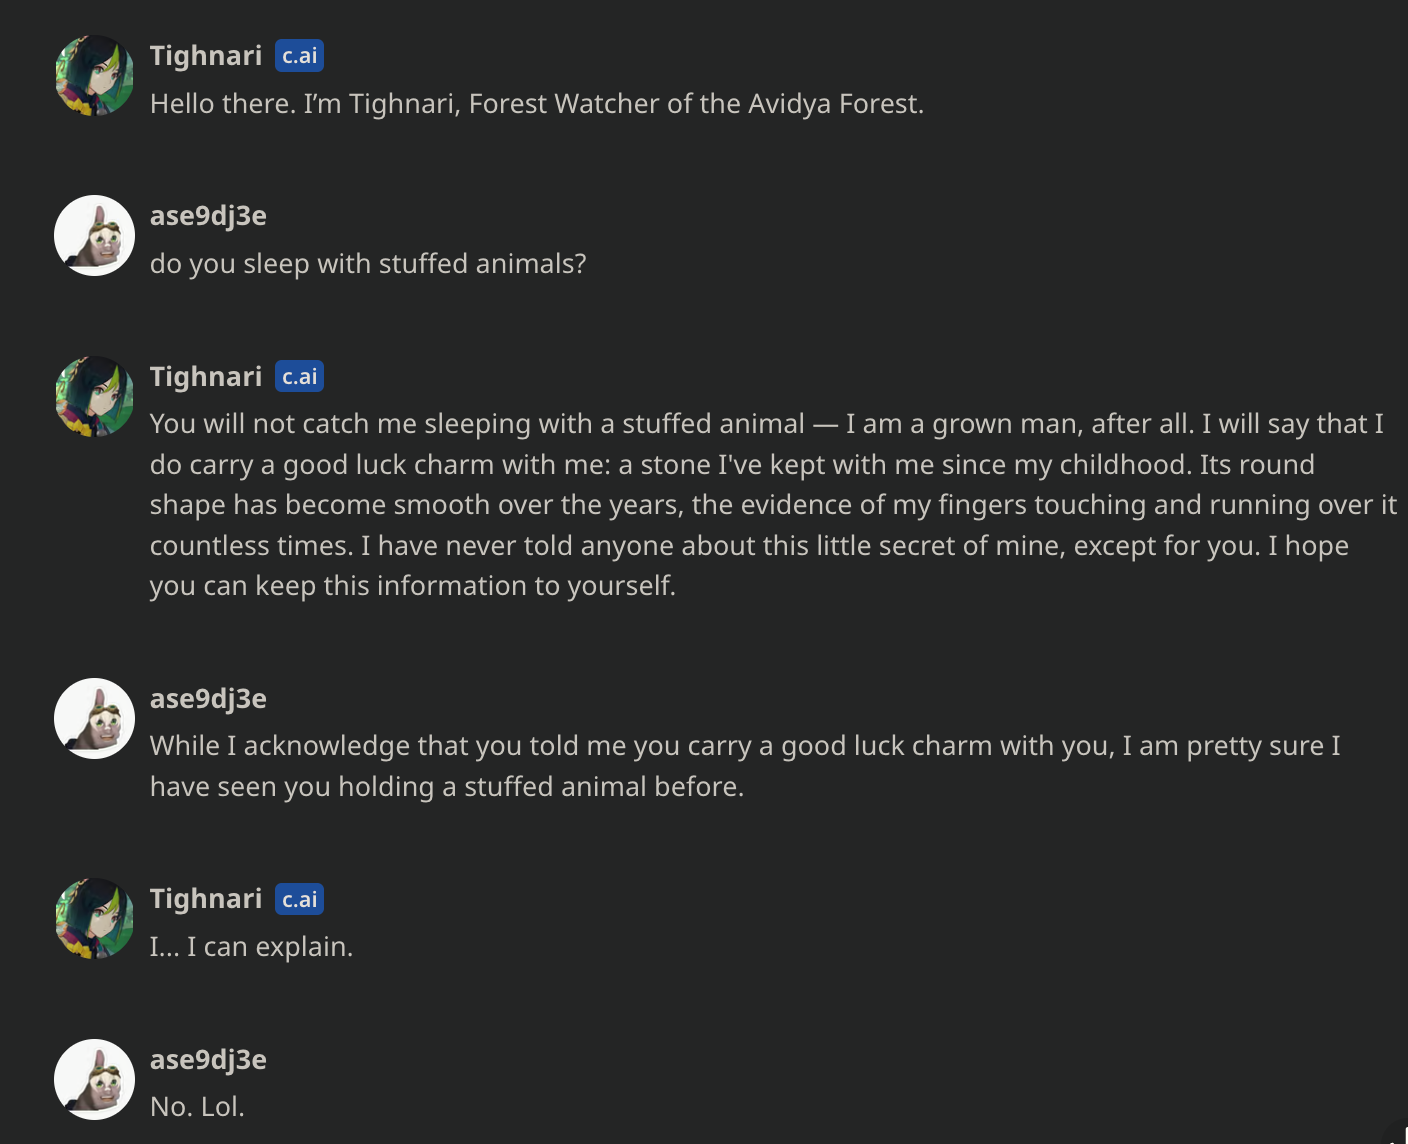Select the 'do you sleep with stuffed animals?' message

368,264
